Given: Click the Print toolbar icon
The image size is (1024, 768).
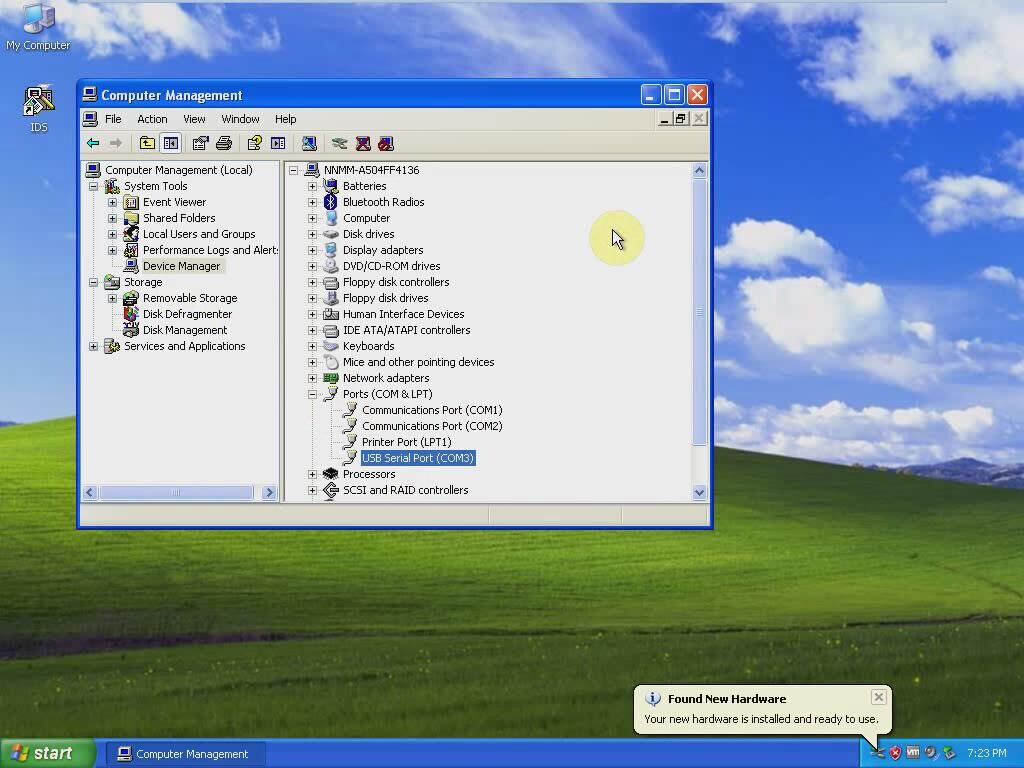Looking at the screenshot, I should (224, 143).
